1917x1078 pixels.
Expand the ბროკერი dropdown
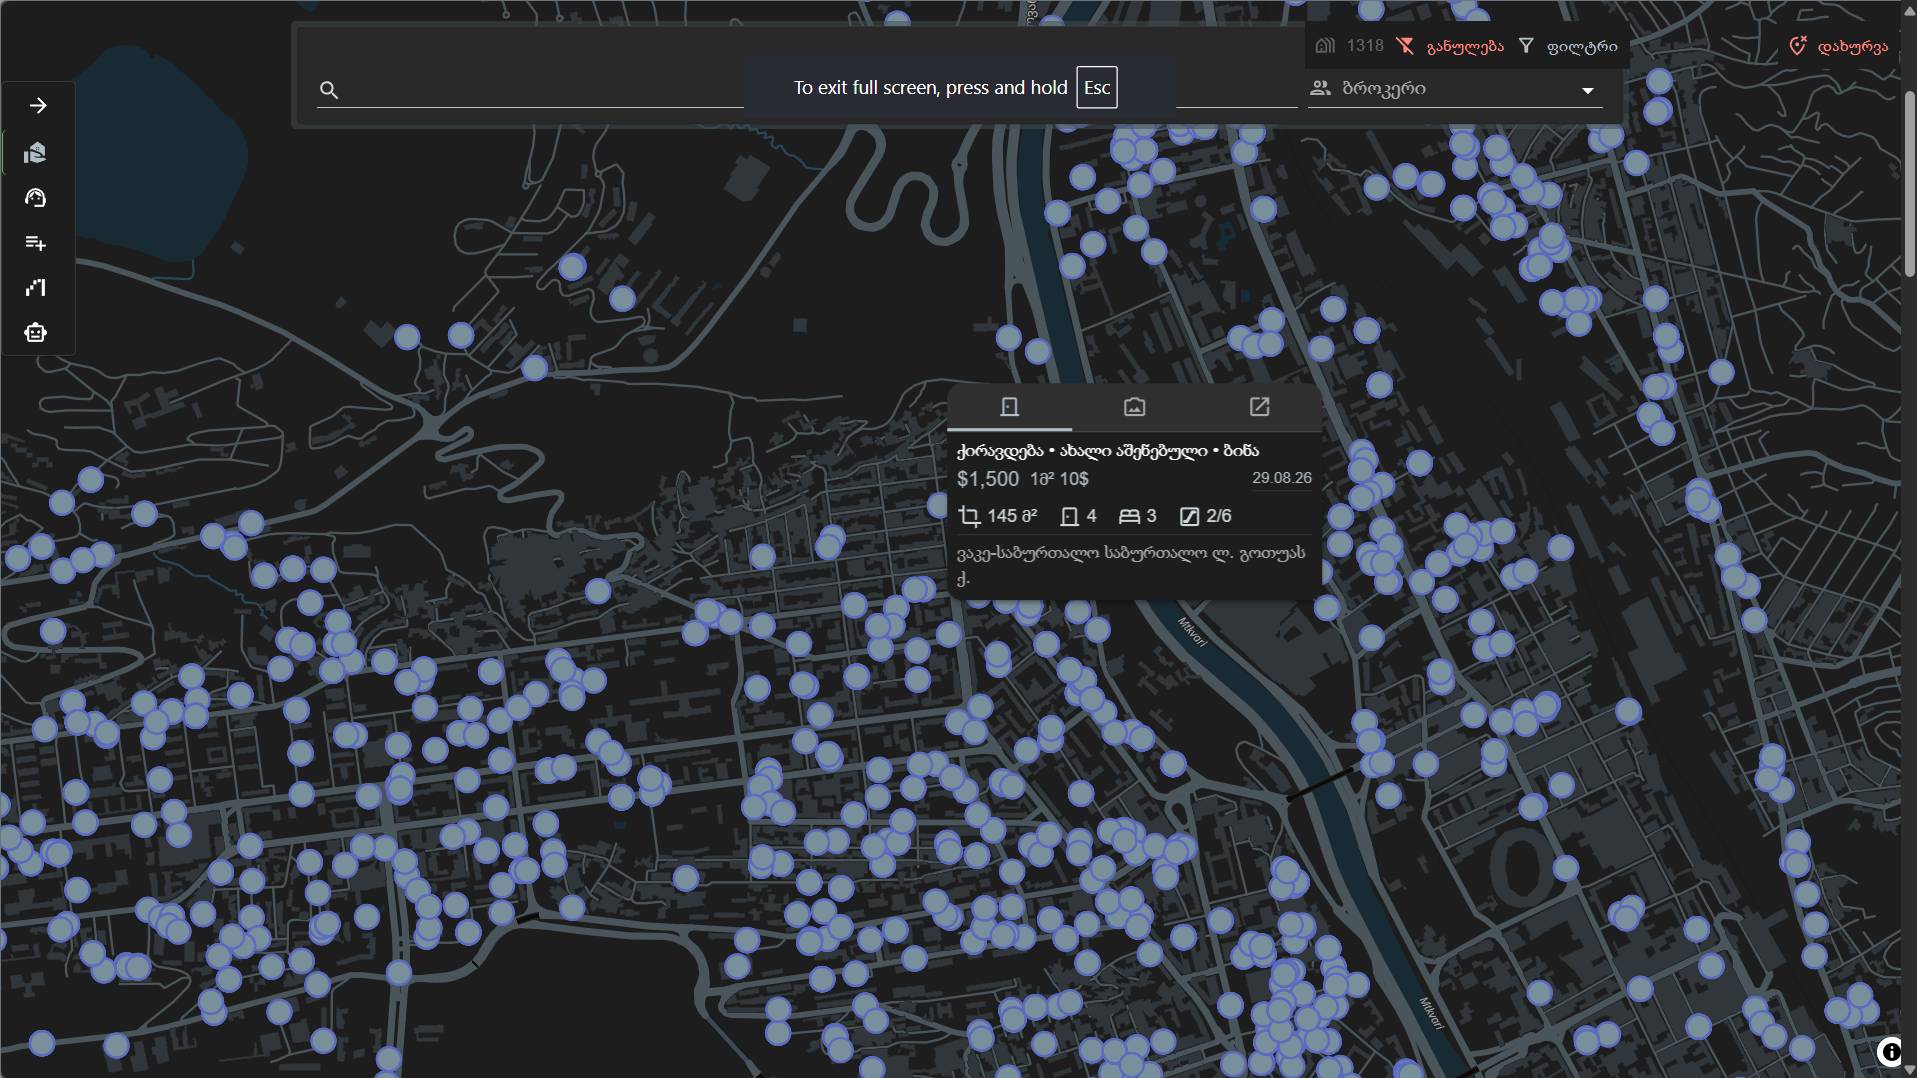tap(1455, 89)
